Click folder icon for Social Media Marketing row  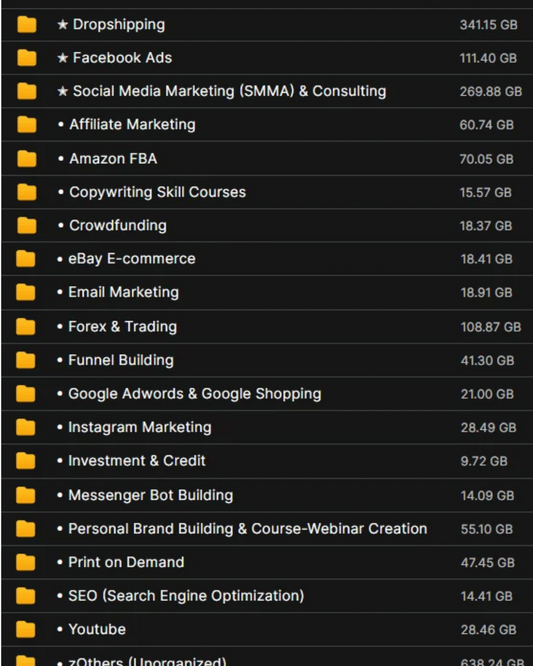click(x=27, y=91)
